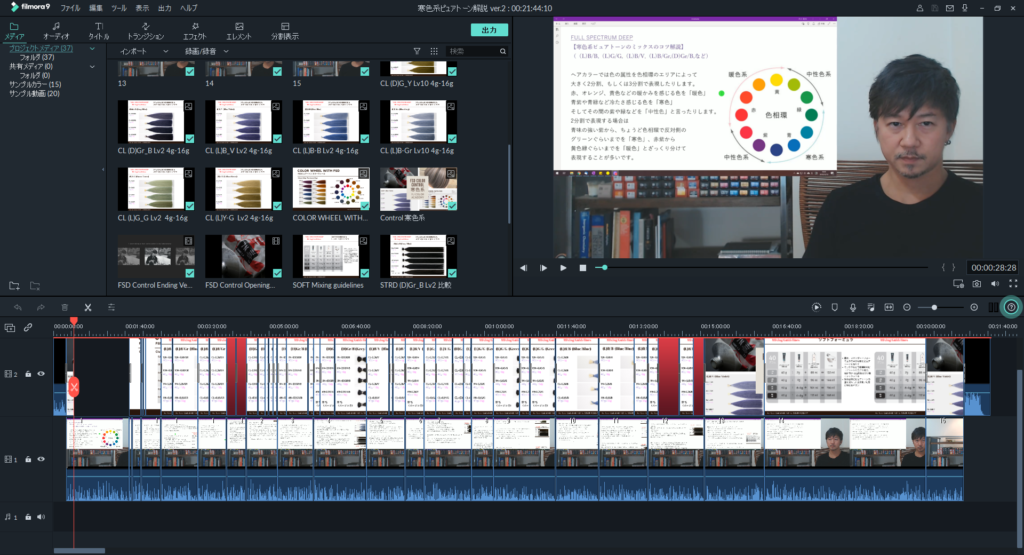This screenshot has height=555, width=1024.
Task: Toggle the lock on video track 1
Action: pyautogui.click(x=28, y=459)
